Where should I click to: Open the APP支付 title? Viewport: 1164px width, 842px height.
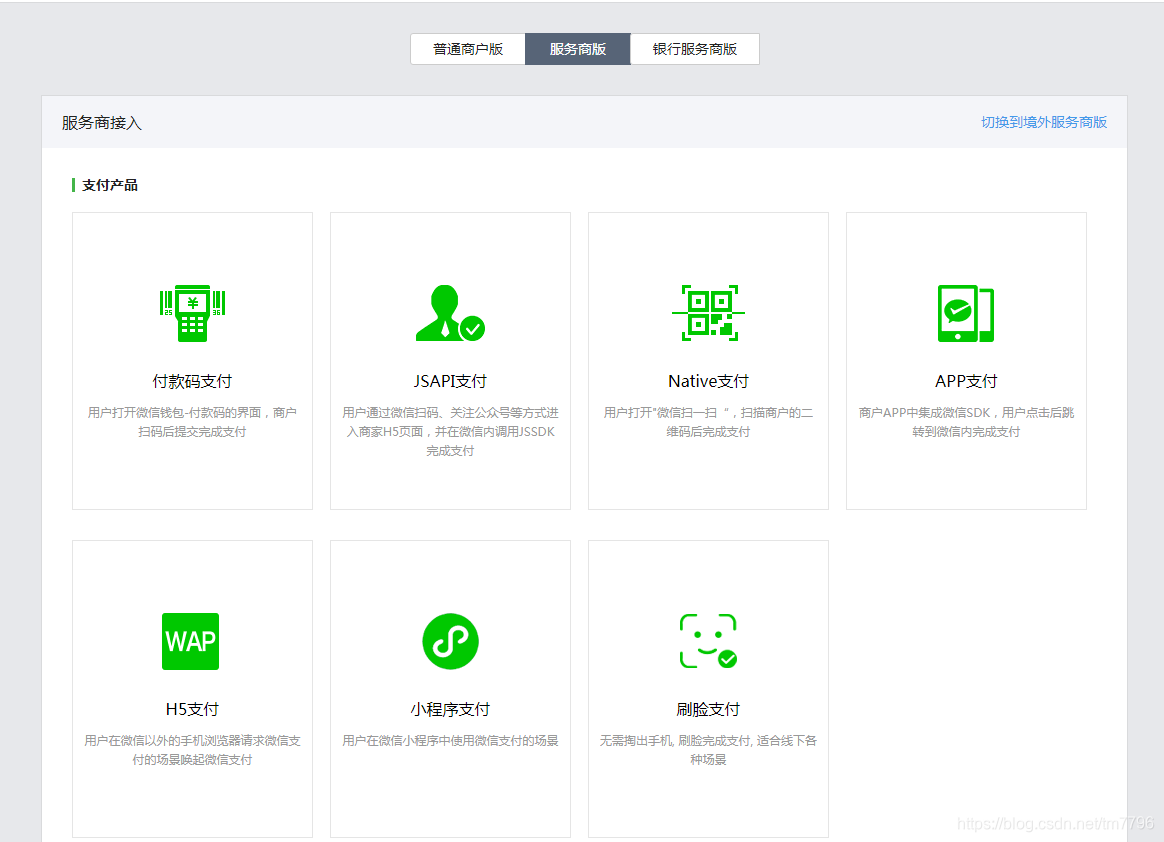pyautogui.click(x=966, y=381)
